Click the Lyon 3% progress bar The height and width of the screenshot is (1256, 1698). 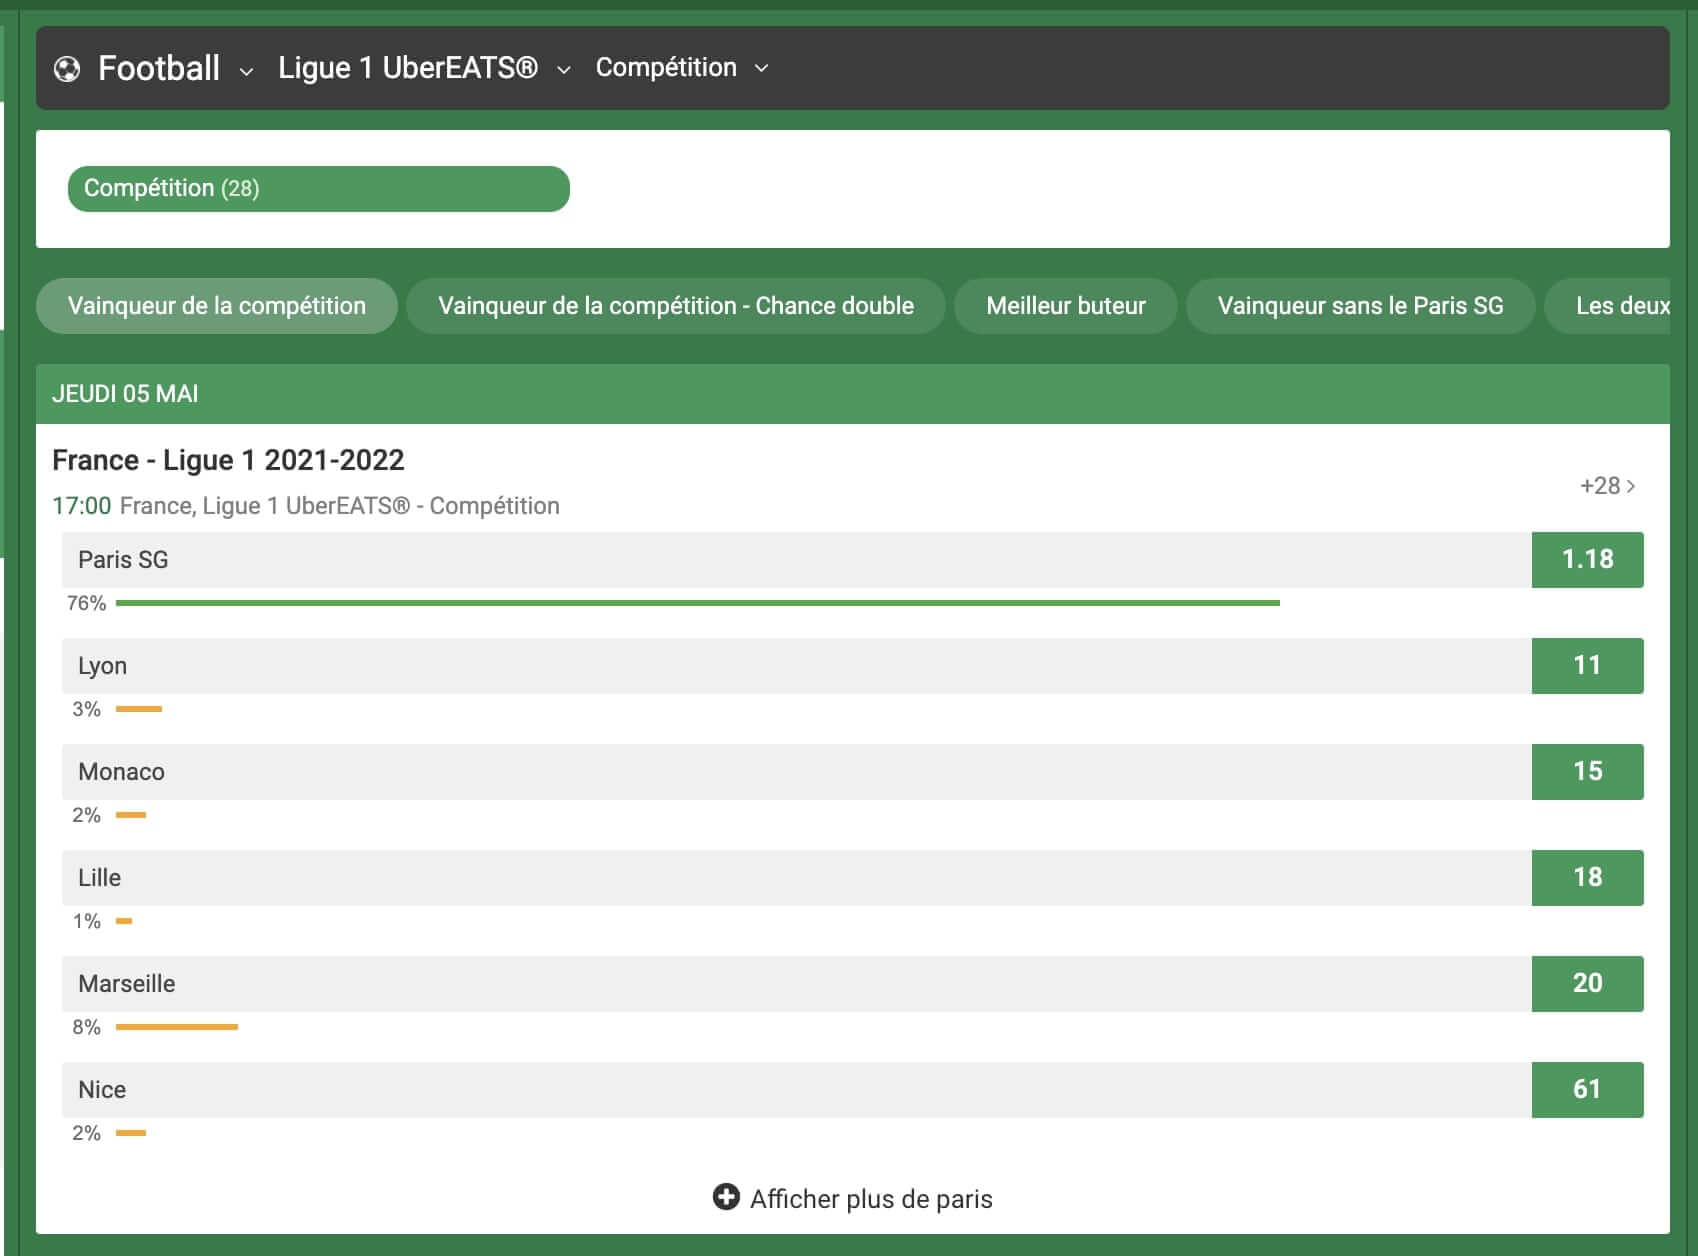coord(139,709)
